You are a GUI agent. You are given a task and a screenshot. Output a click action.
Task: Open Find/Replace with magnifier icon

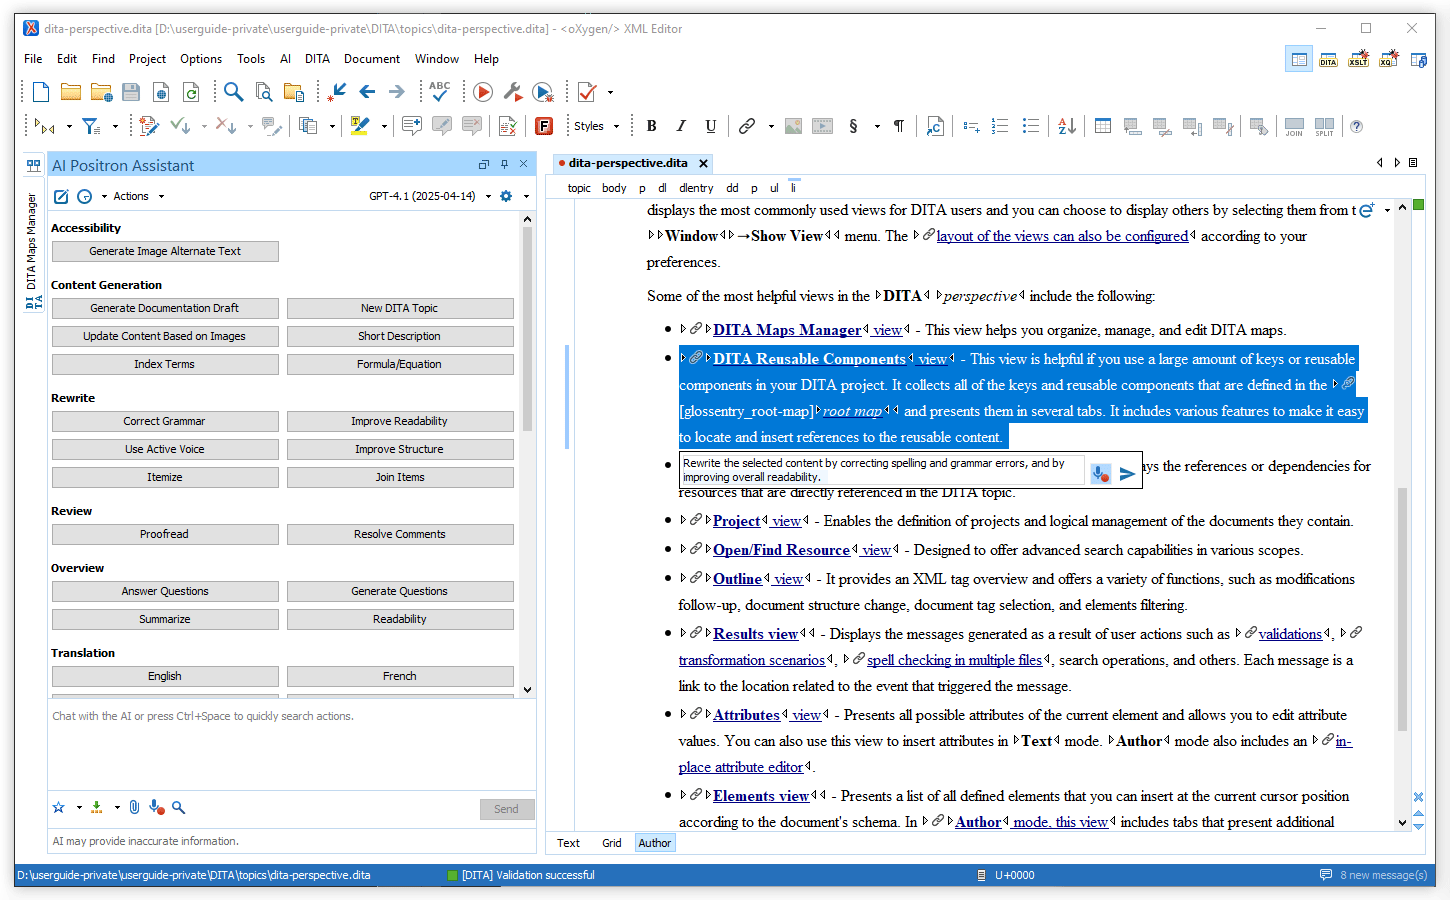point(233,92)
